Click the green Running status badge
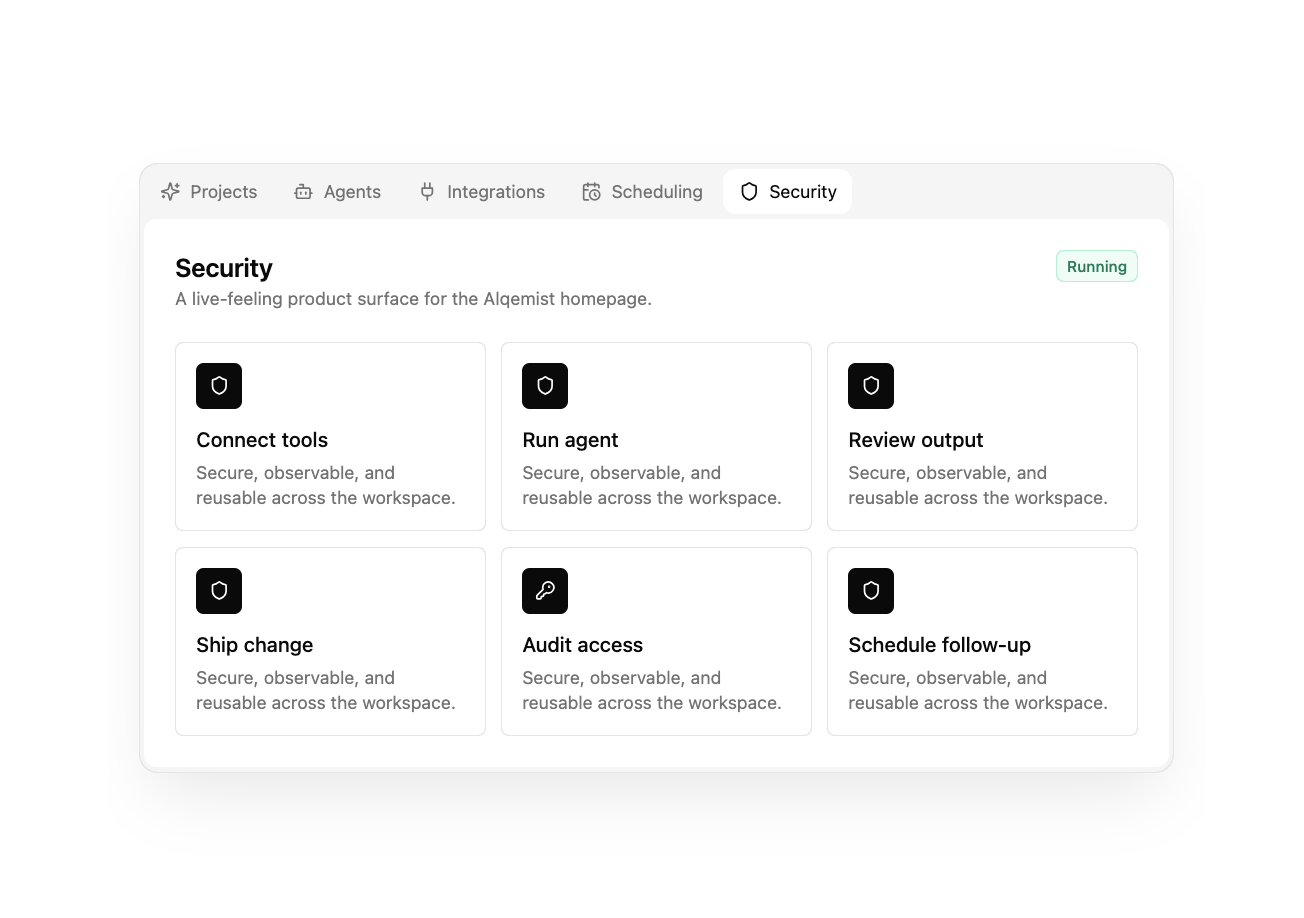Image resolution: width=1304 pixels, height=918 pixels. click(1097, 267)
